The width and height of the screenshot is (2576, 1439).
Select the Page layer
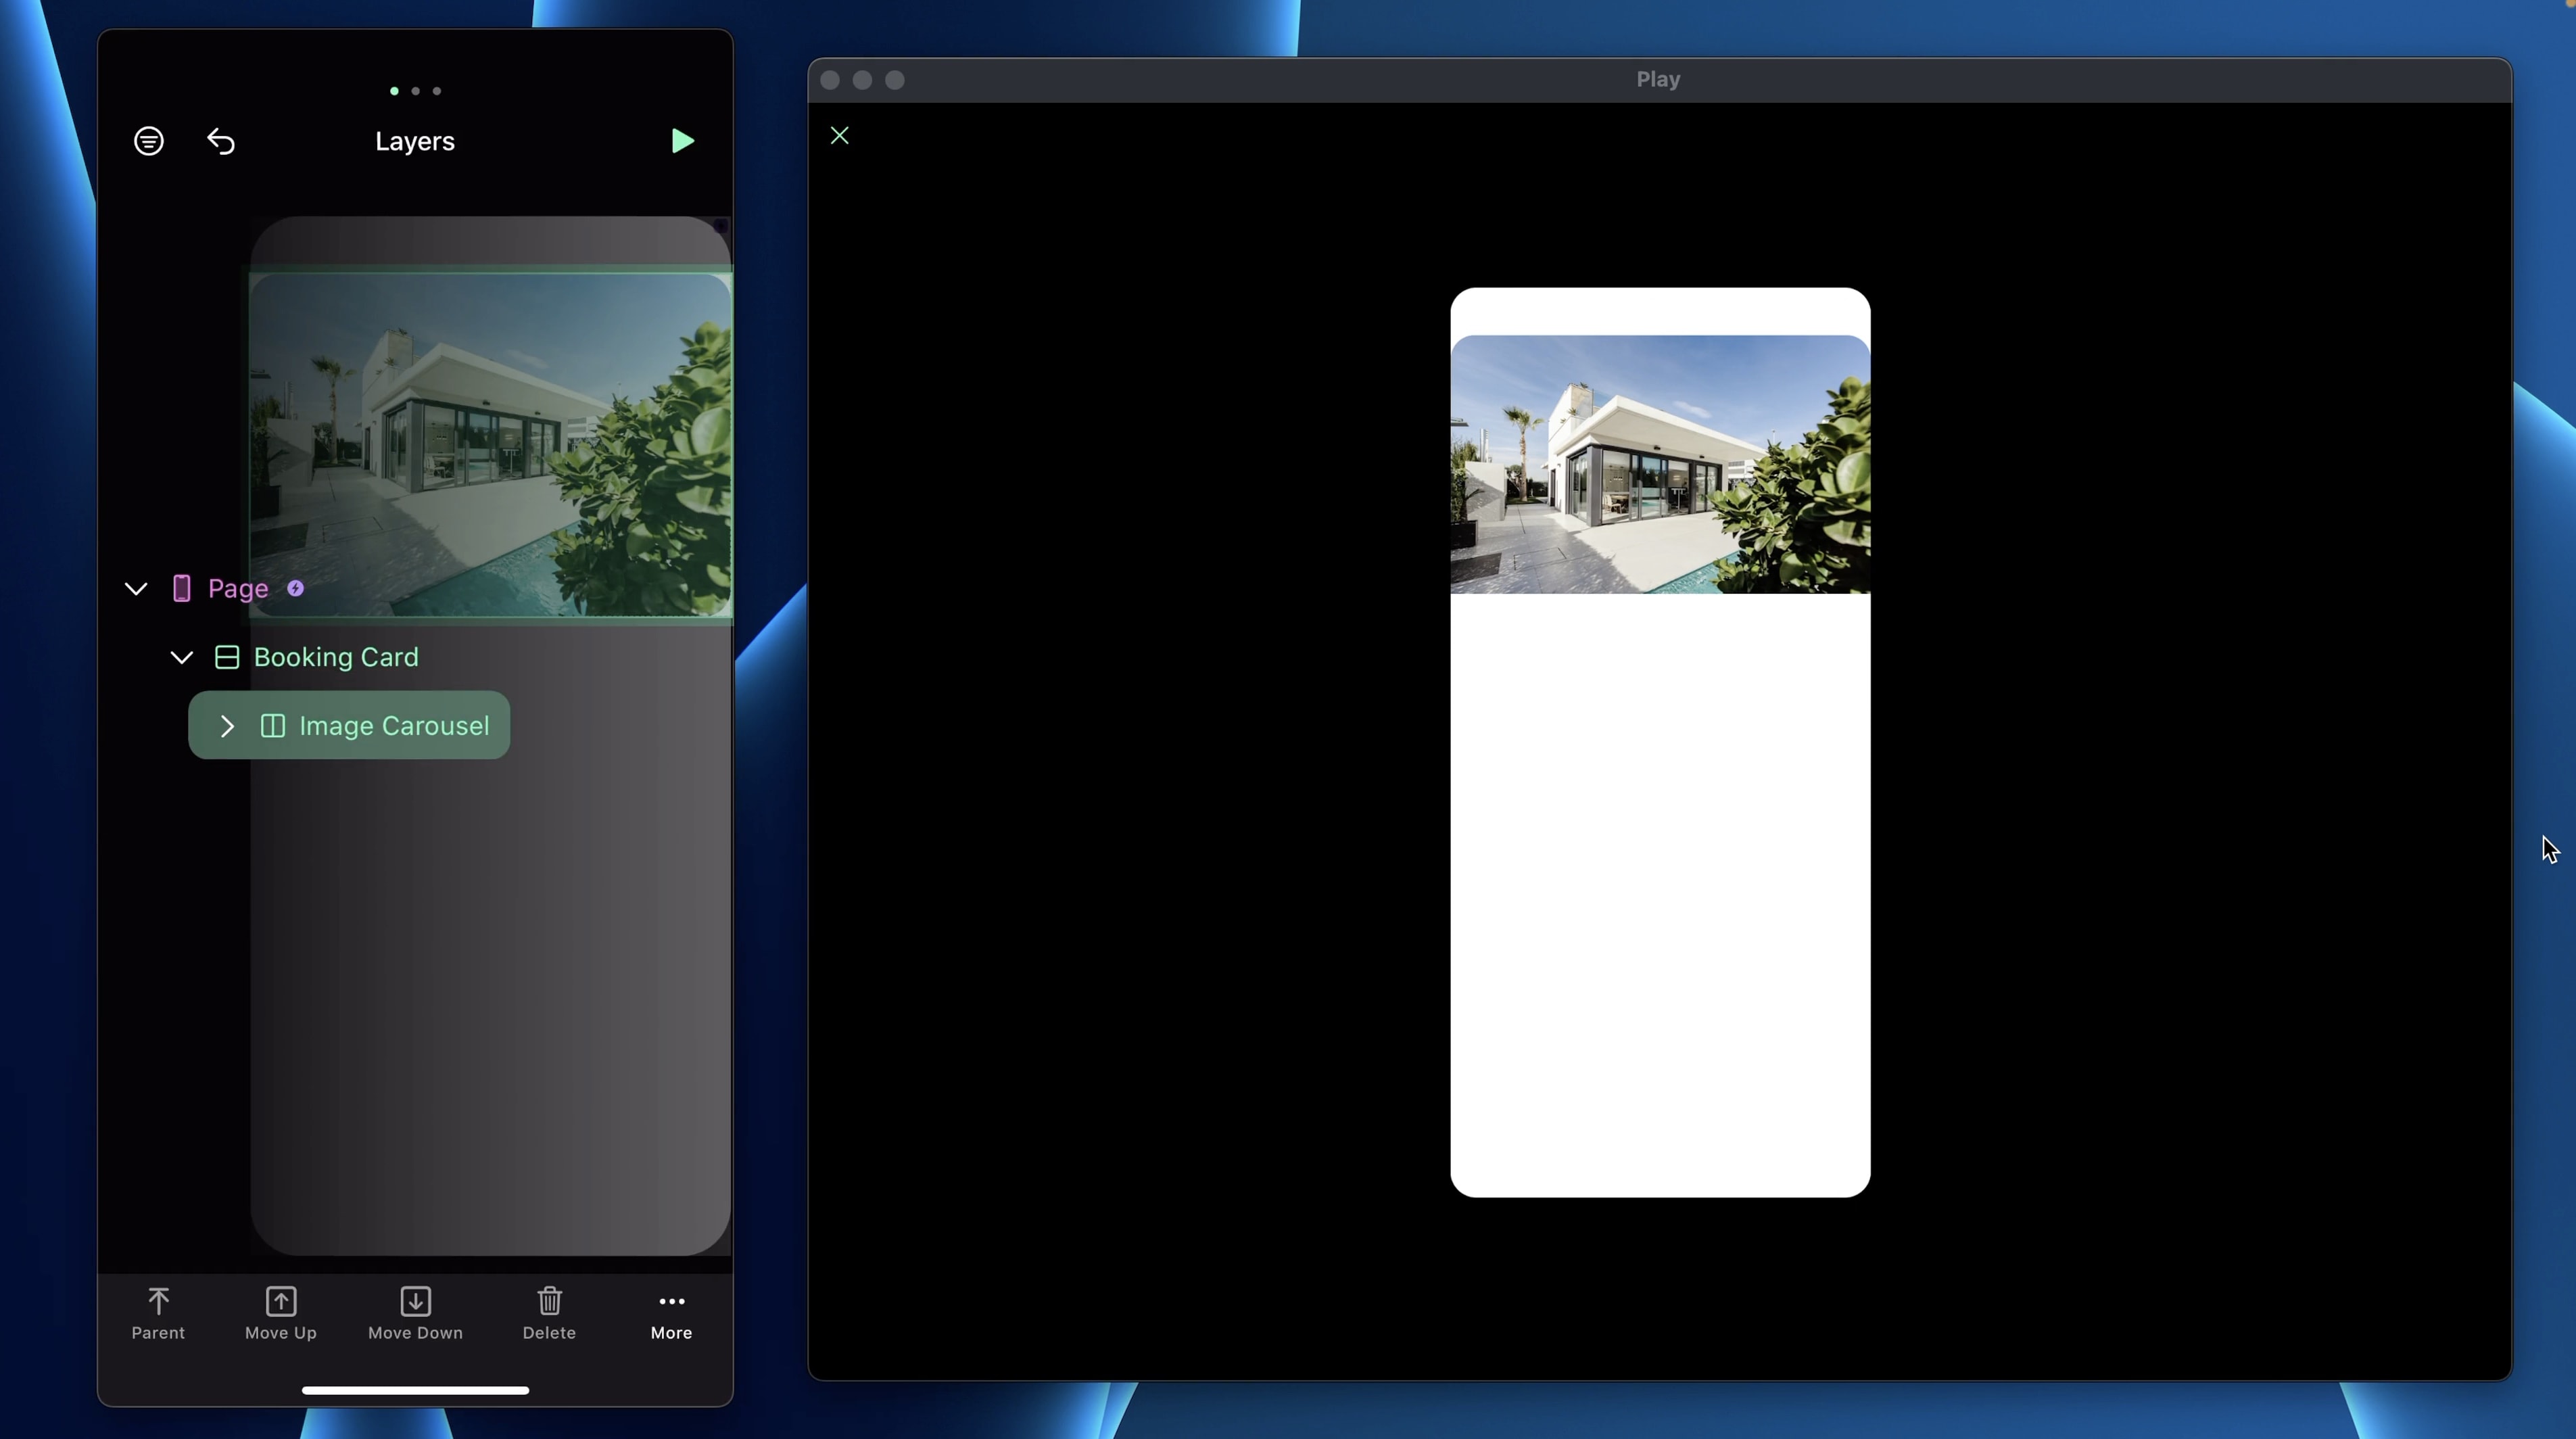tap(238, 589)
